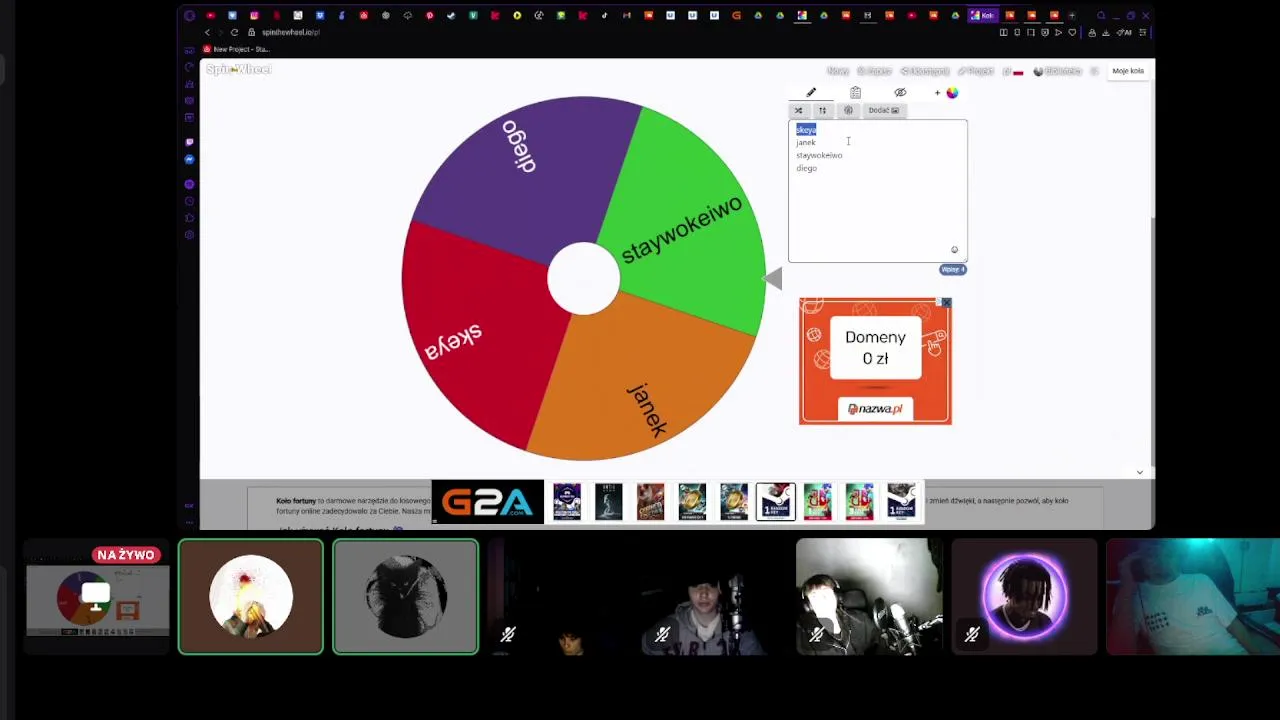Select the pencil edit-entries tab
The width and height of the screenshot is (1280, 720).
click(x=811, y=93)
